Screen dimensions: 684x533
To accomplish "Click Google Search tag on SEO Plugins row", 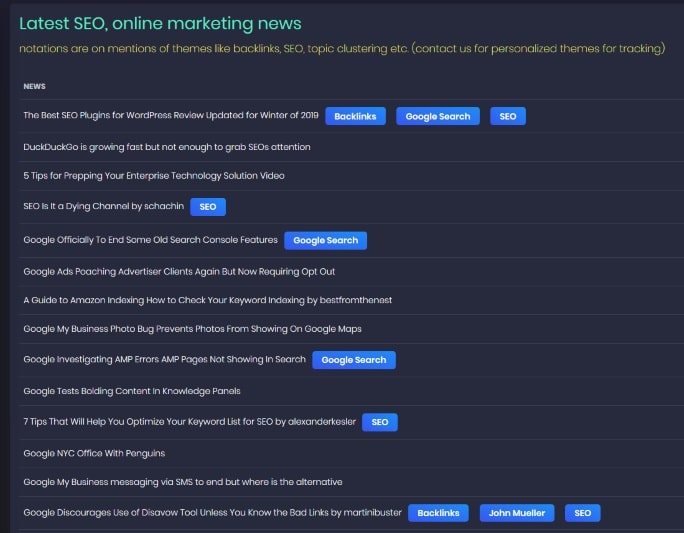I will click(x=438, y=116).
